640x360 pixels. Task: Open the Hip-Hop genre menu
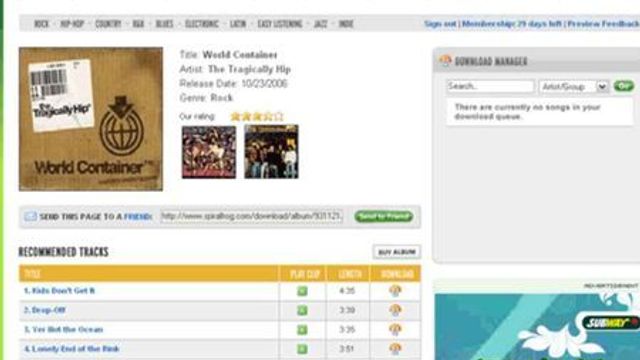[x=72, y=24]
